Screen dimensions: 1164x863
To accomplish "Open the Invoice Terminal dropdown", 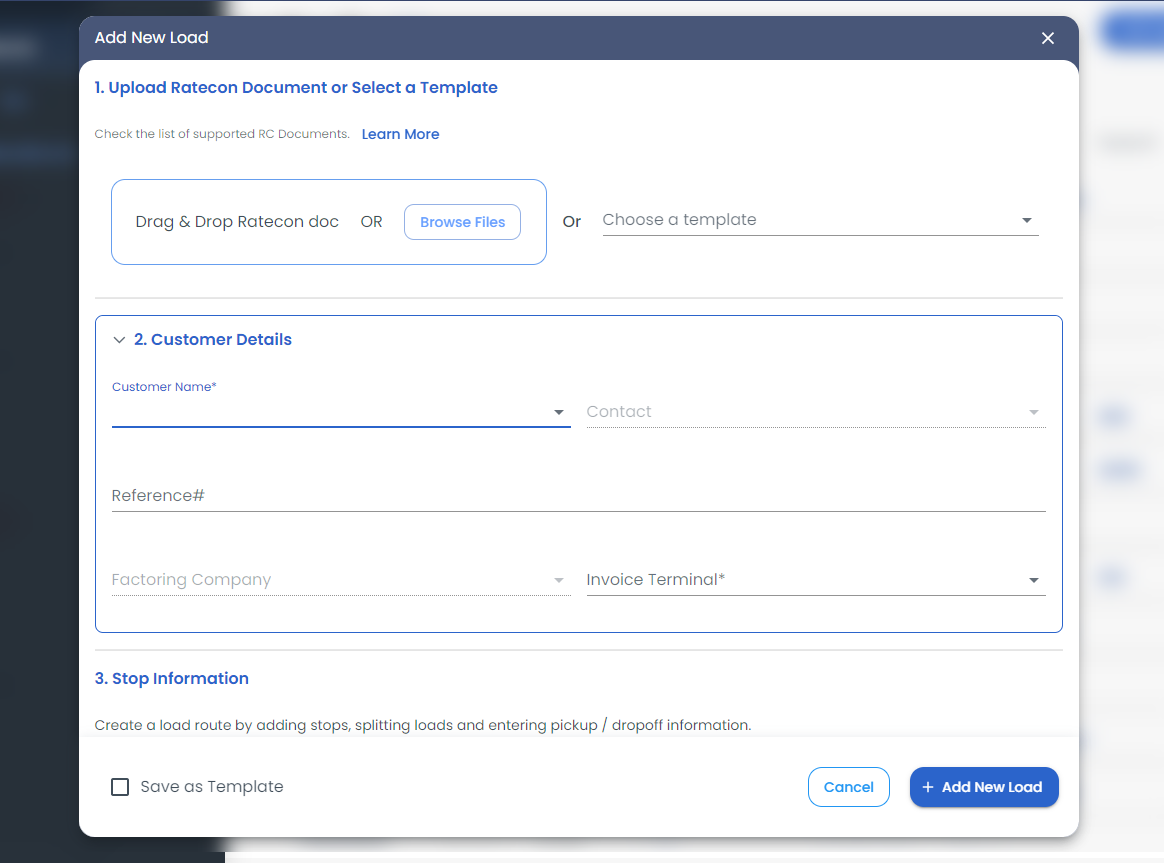I will coord(815,580).
